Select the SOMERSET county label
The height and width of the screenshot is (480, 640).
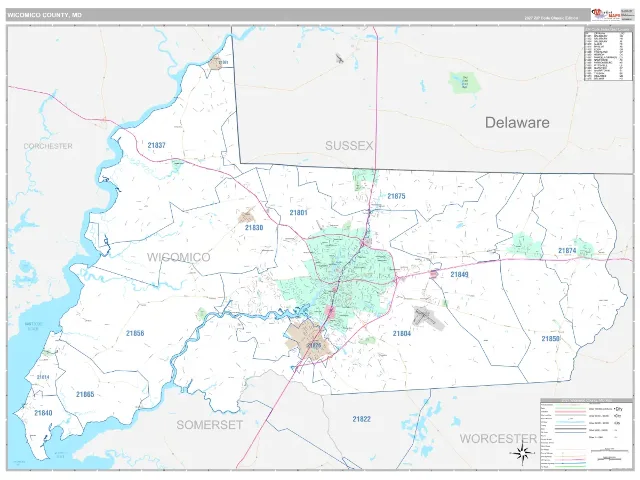(x=209, y=425)
